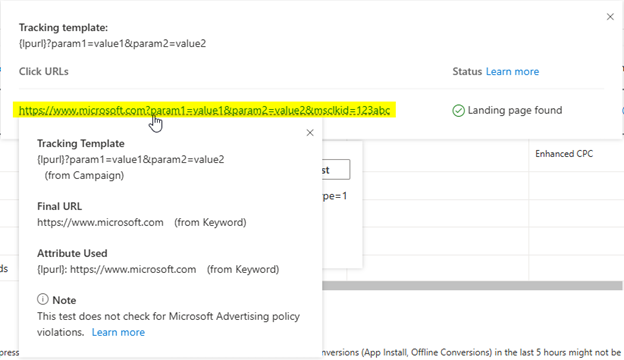Click the Attribute Used heading
The height and width of the screenshot is (360, 624).
72,253
